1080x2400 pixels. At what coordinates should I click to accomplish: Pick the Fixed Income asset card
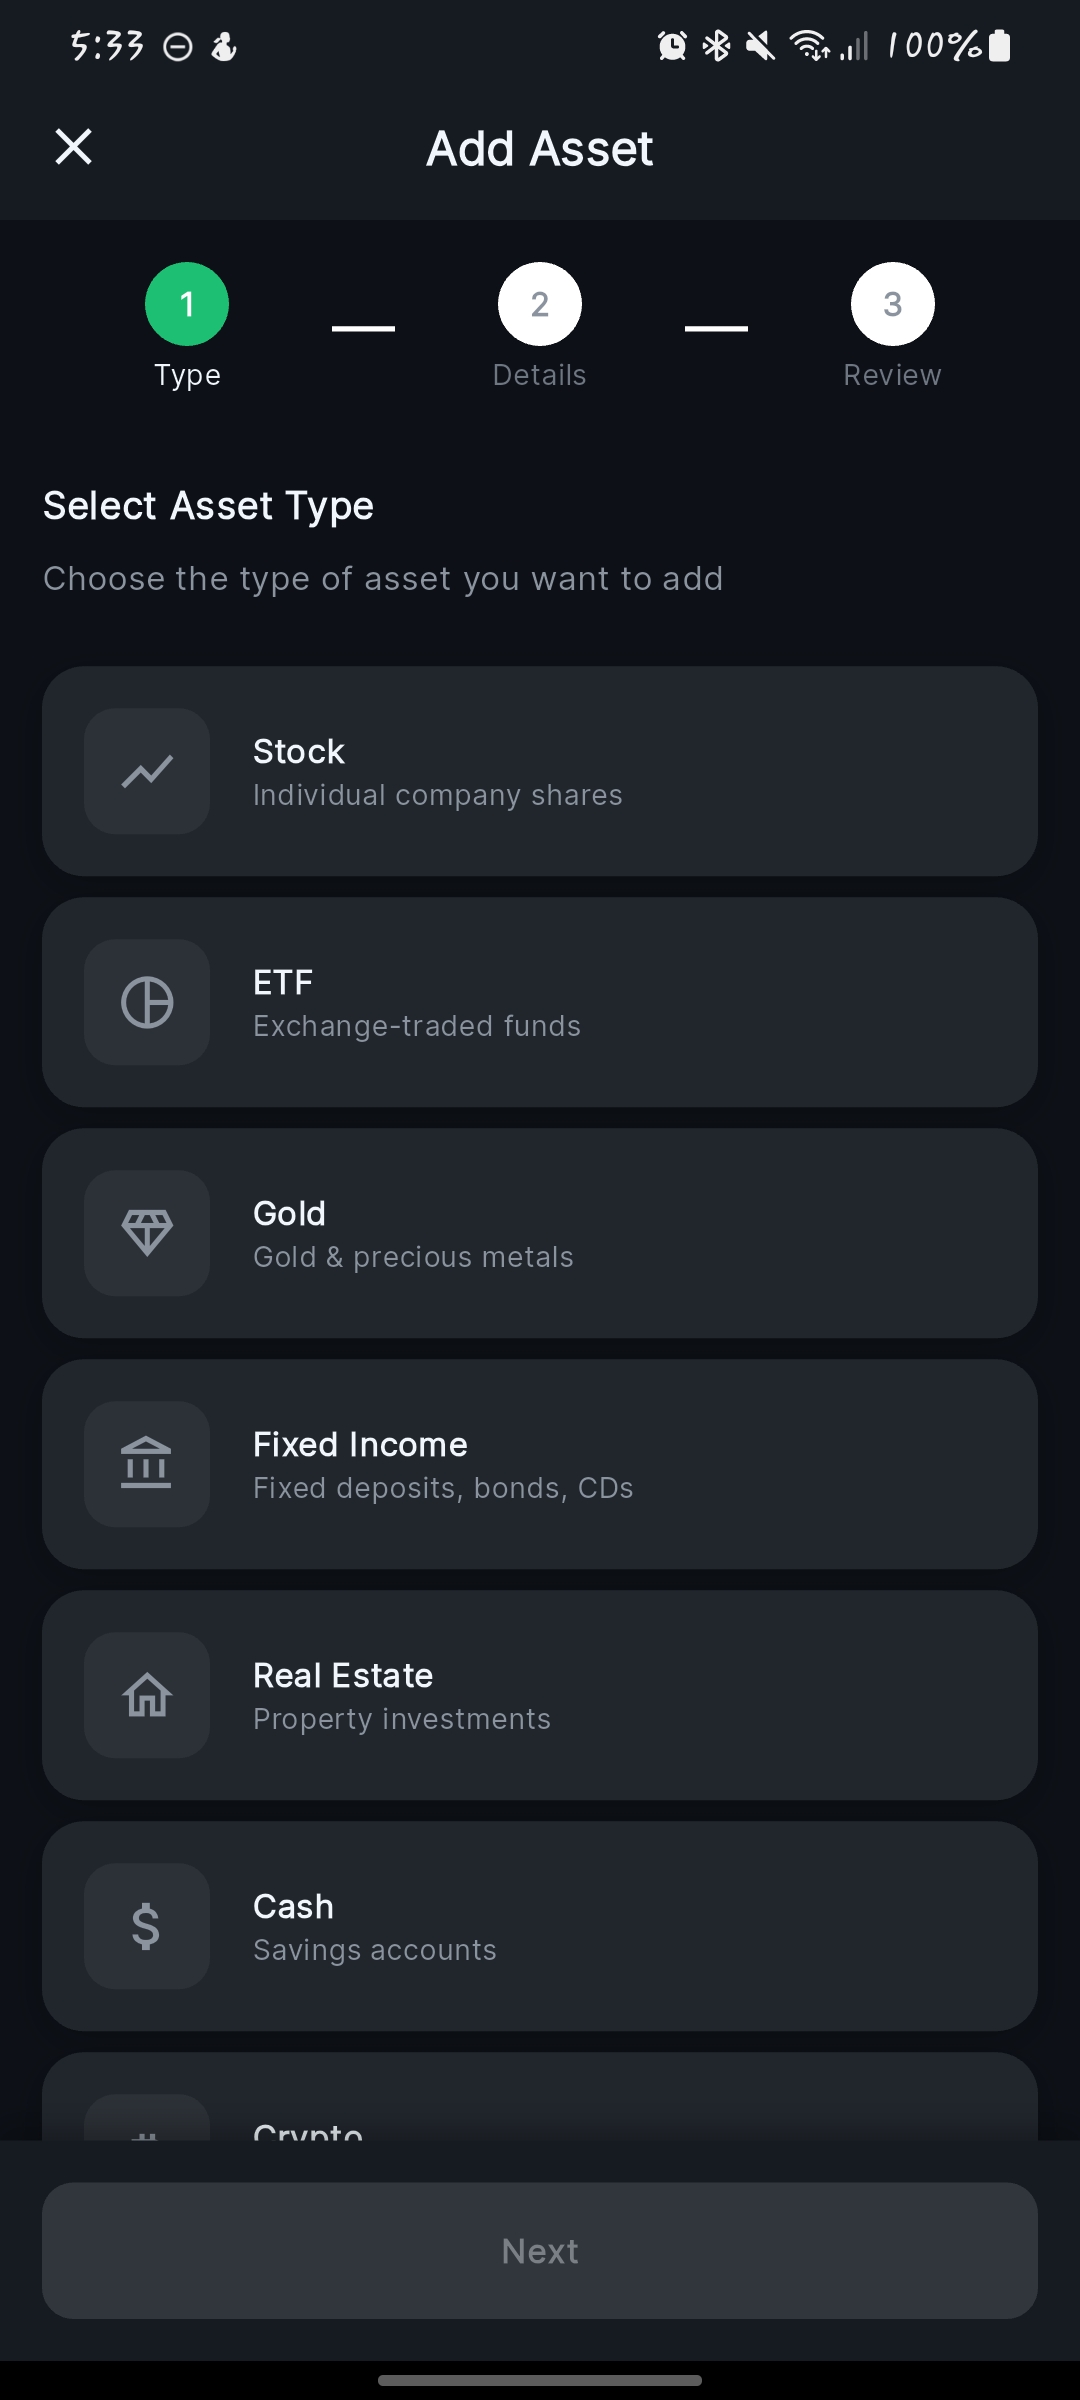[x=540, y=1464]
